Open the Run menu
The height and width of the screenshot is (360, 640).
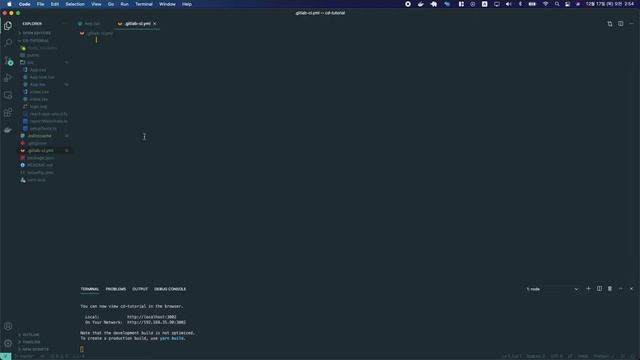[124, 4]
